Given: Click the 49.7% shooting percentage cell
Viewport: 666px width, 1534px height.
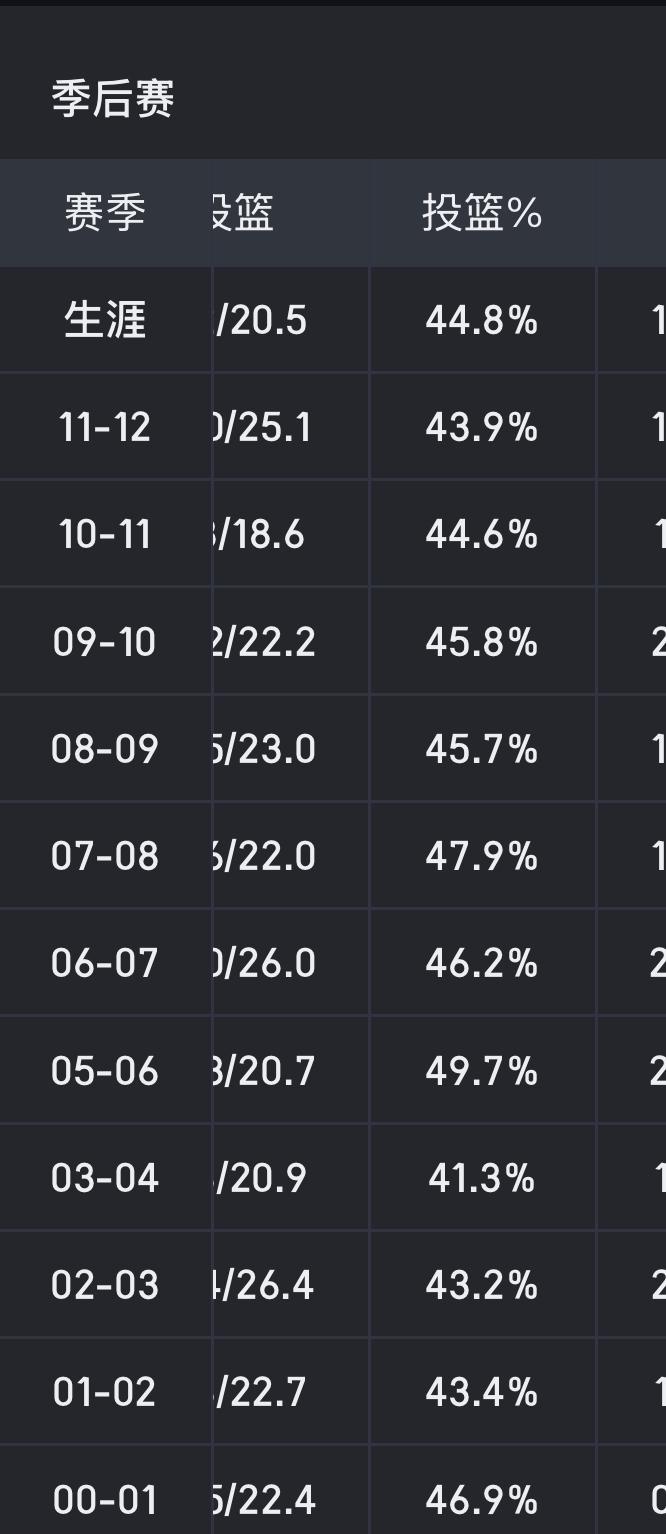Looking at the screenshot, I should pos(482,1071).
